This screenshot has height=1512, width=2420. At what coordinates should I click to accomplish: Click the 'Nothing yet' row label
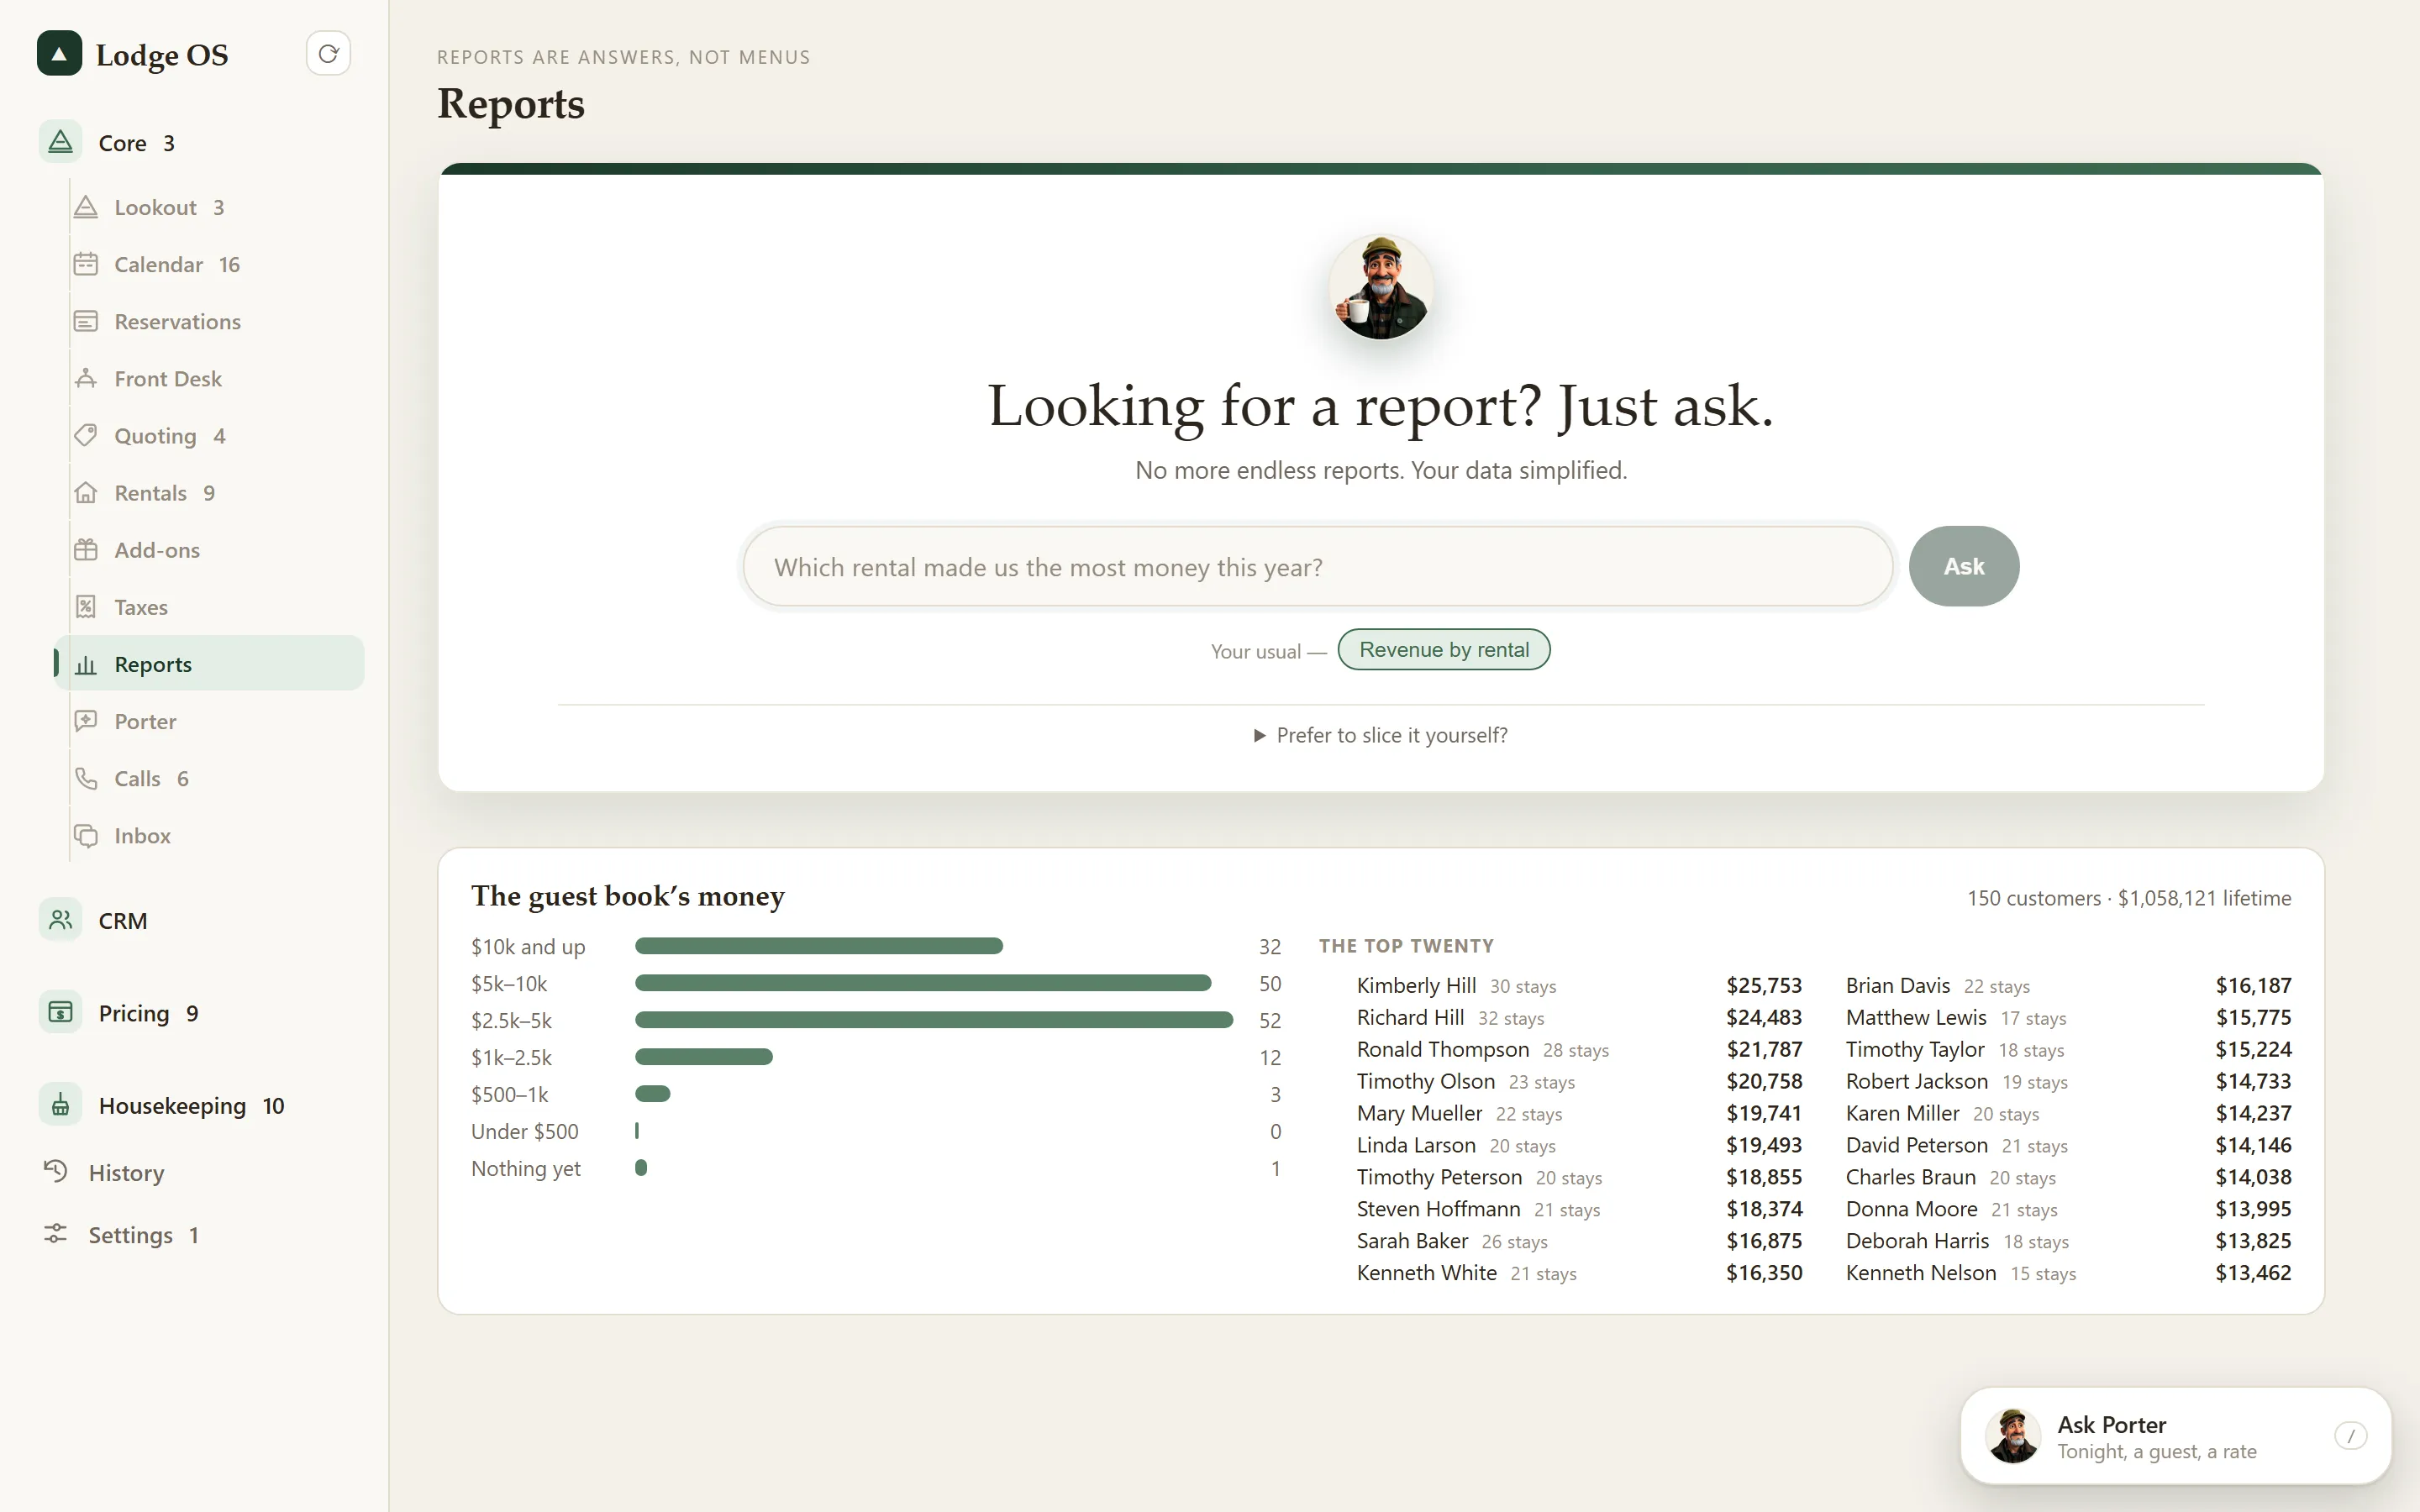[525, 1168]
